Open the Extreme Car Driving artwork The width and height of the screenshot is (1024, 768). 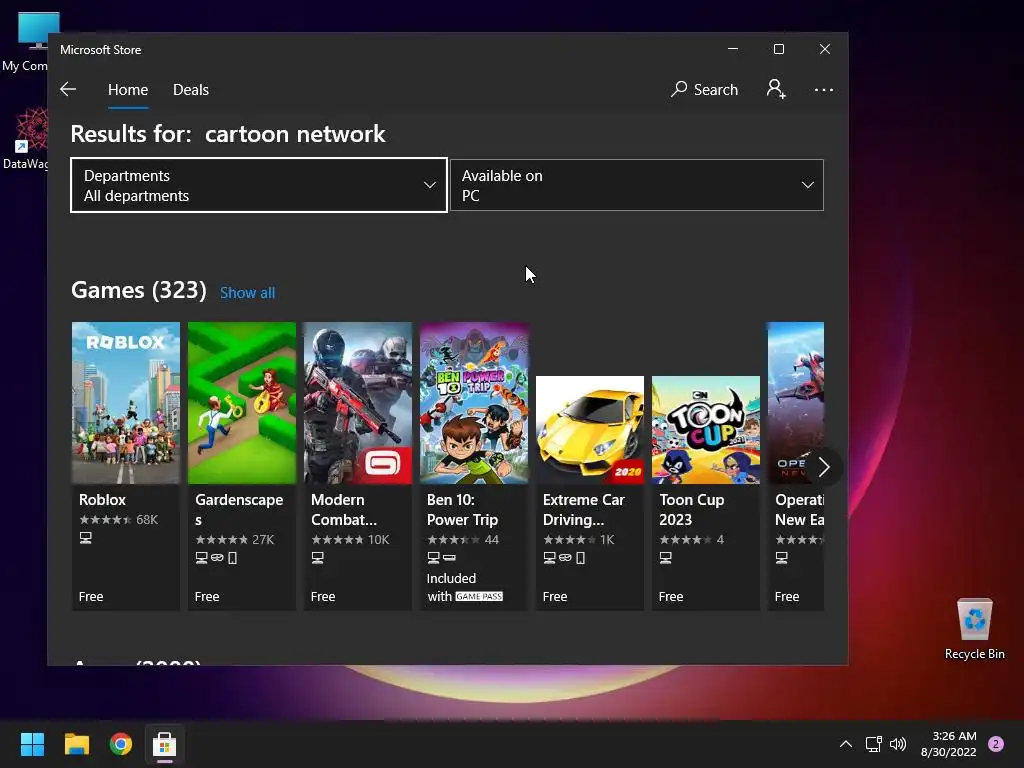(x=590, y=430)
